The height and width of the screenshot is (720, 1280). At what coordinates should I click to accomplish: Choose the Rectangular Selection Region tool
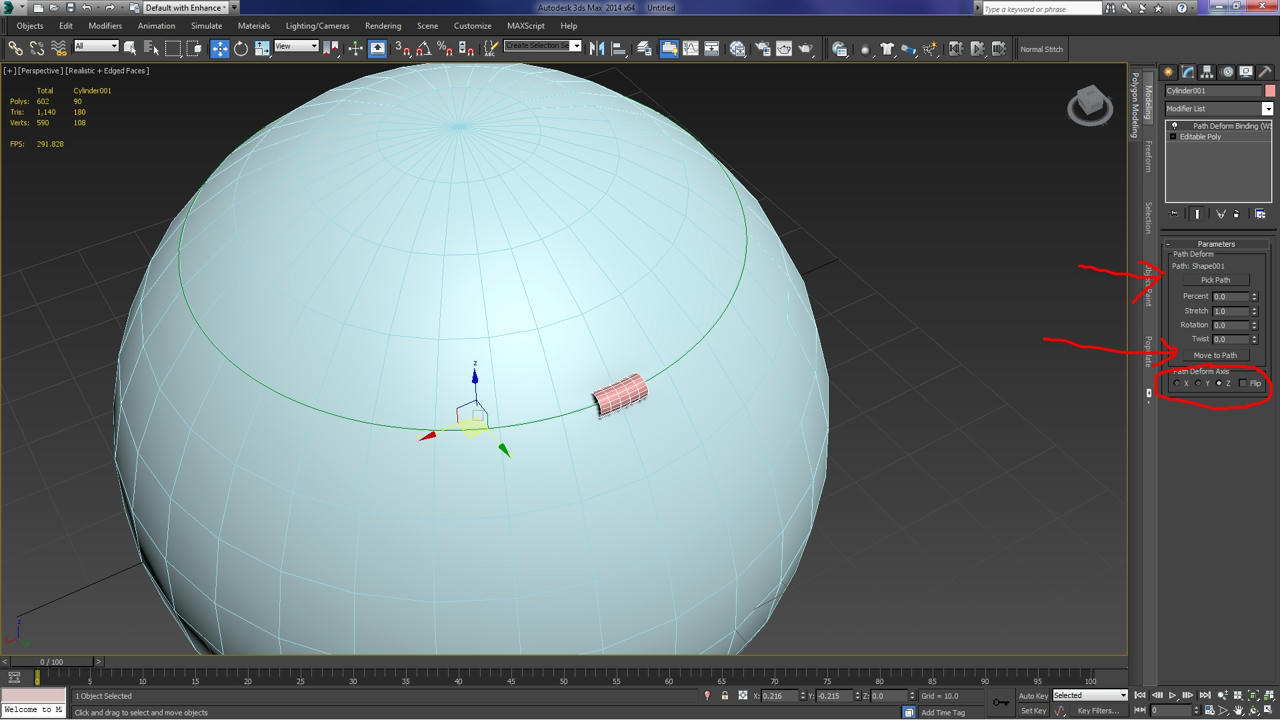click(x=173, y=48)
